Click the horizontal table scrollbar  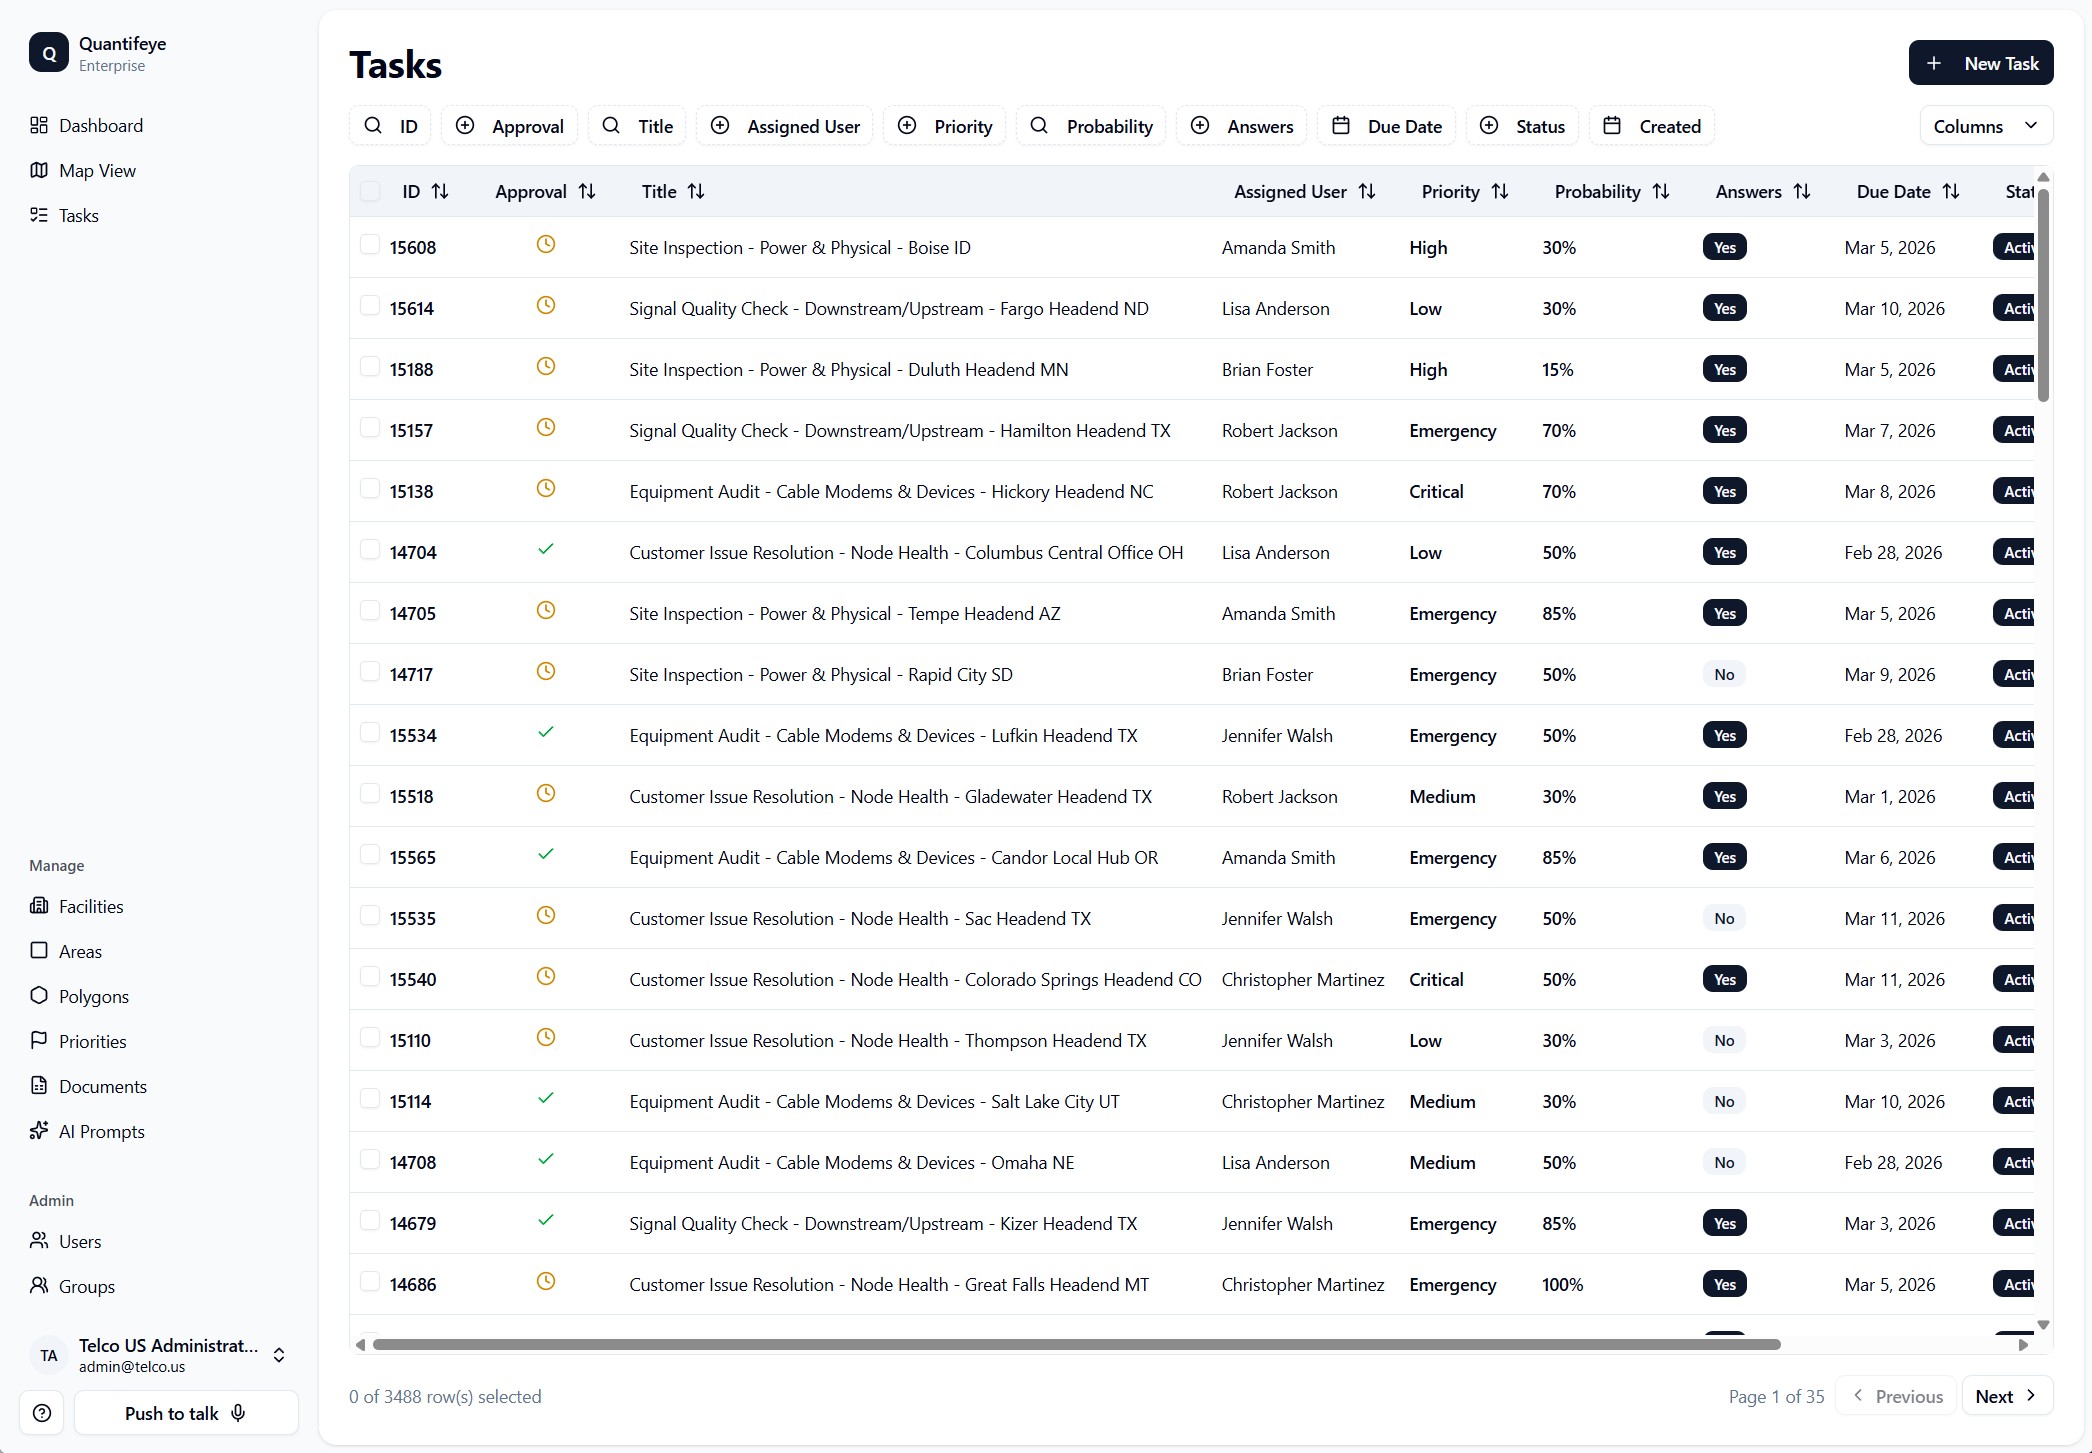coord(1076,1344)
